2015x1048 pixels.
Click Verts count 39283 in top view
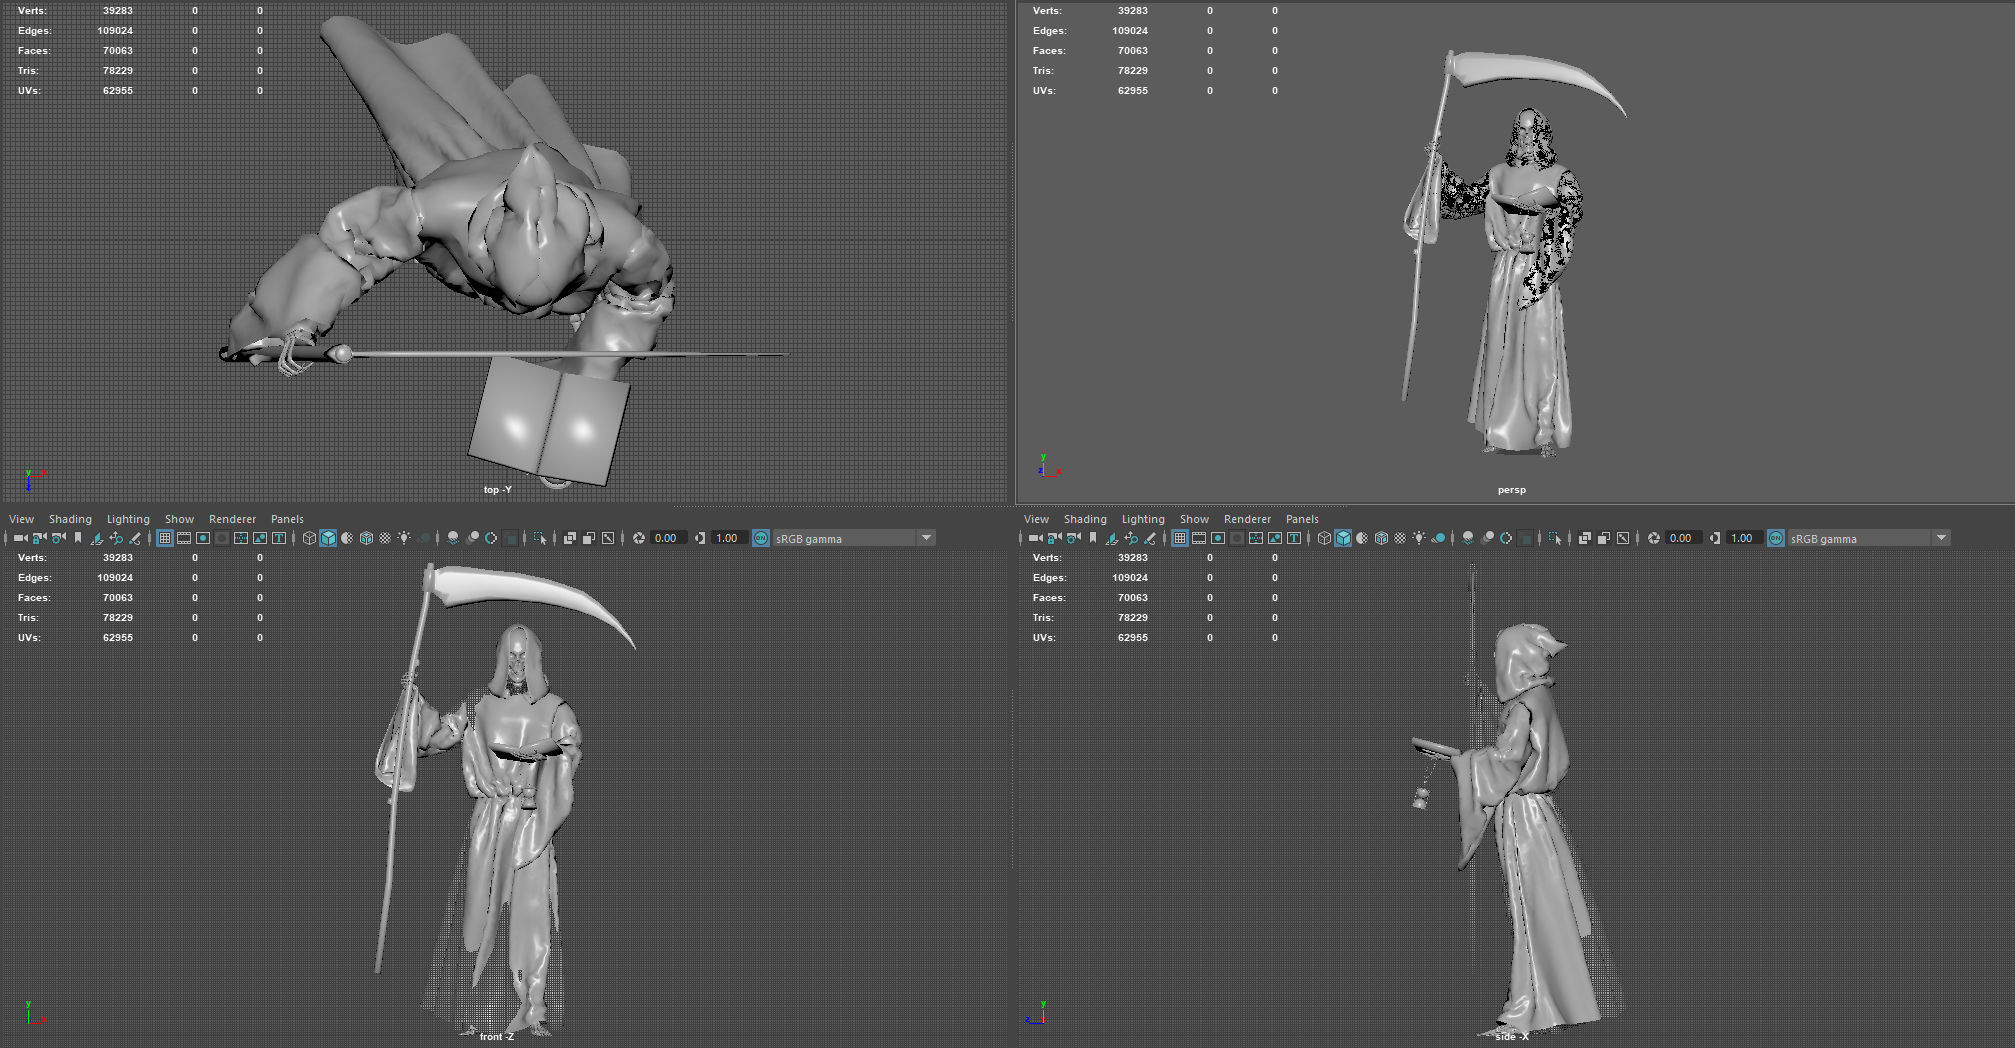(118, 11)
